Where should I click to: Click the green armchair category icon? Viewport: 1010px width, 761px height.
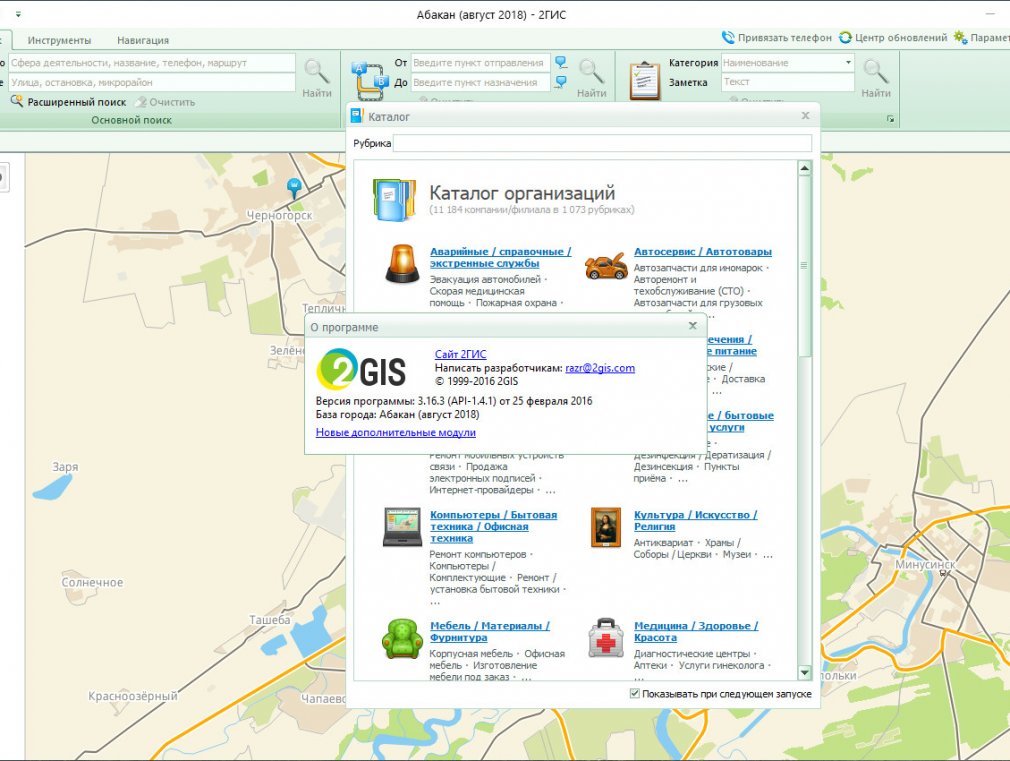pyautogui.click(x=402, y=639)
